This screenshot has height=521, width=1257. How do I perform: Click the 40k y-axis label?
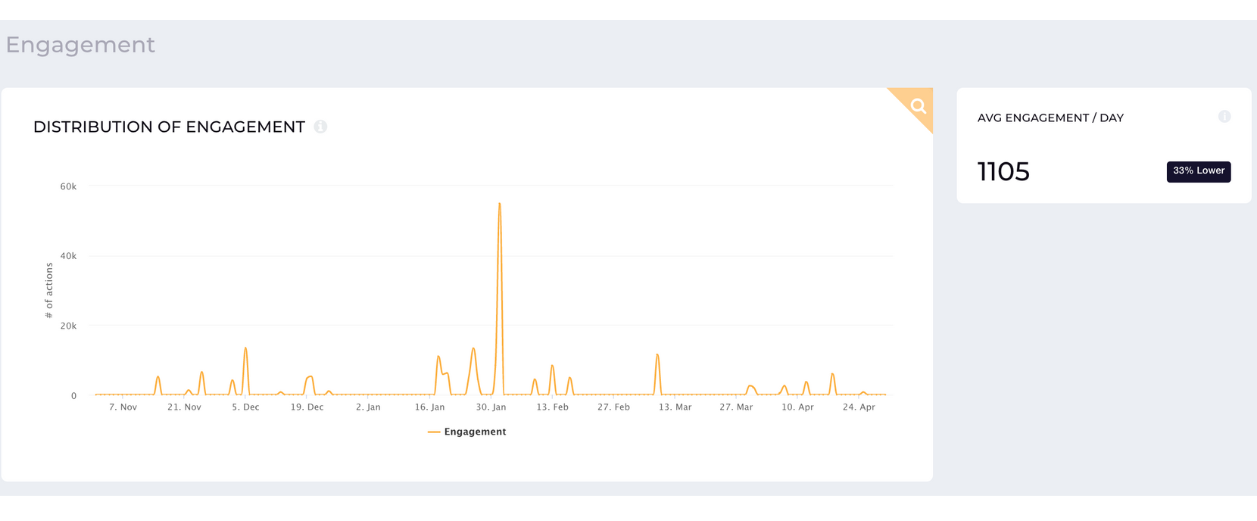click(x=68, y=256)
